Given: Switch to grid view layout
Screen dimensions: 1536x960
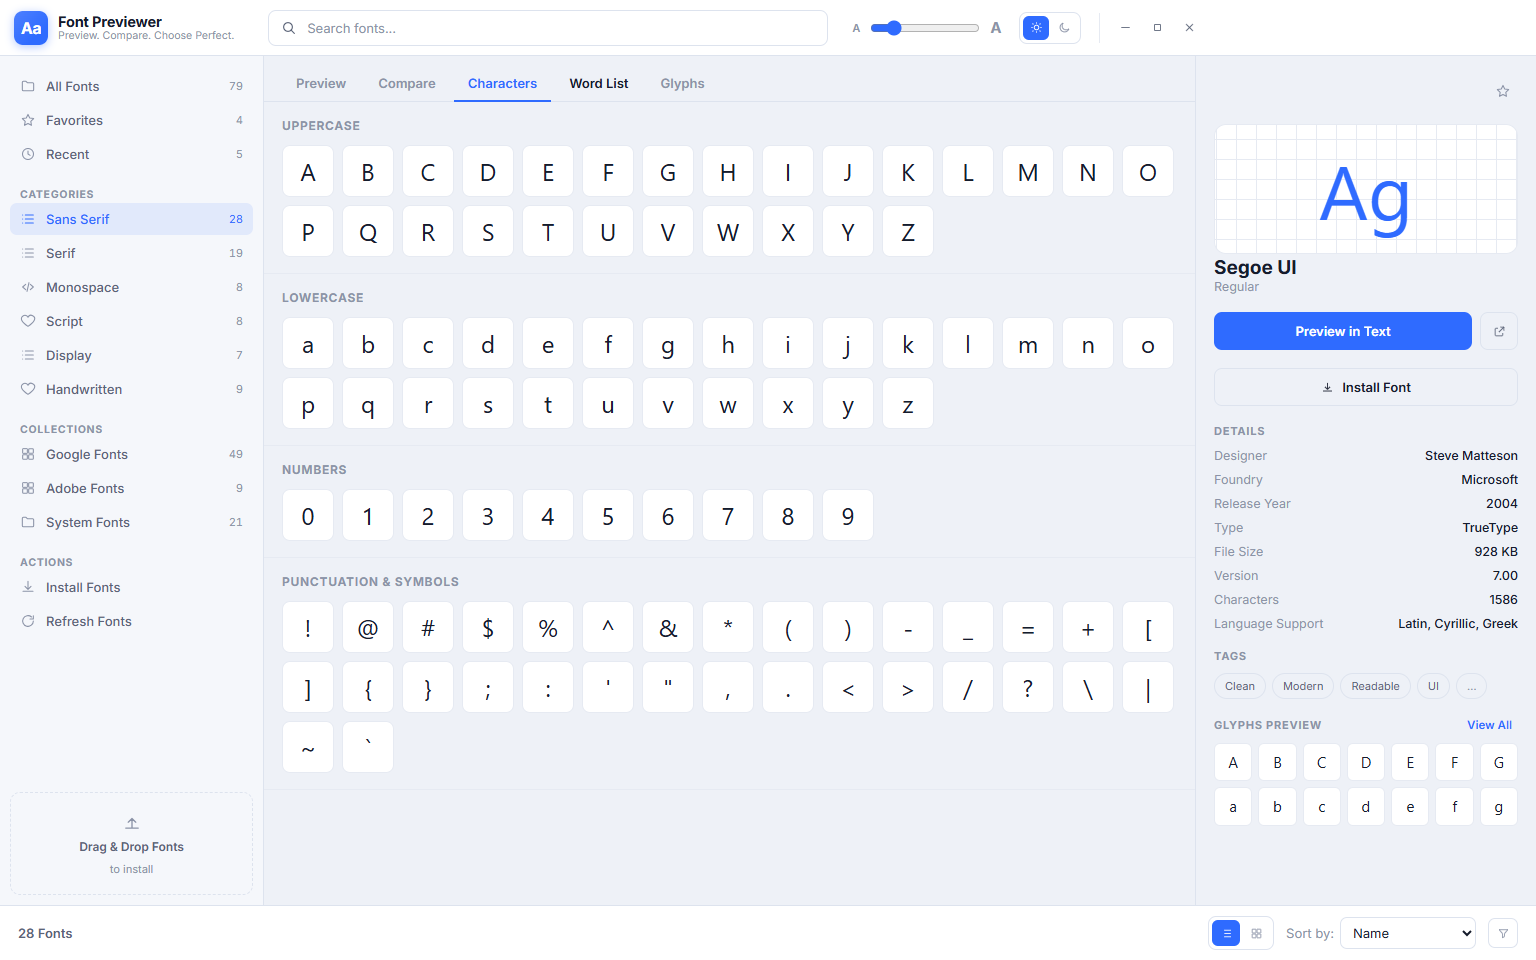Looking at the screenshot, I should pyautogui.click(x=1256, y=933).
